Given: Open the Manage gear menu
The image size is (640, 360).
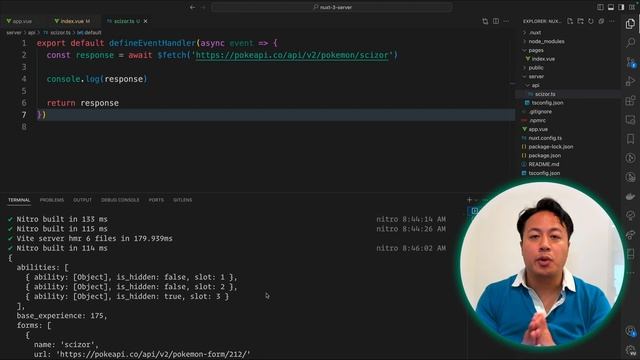Looking at the screenshot, I should click(630, 350).
